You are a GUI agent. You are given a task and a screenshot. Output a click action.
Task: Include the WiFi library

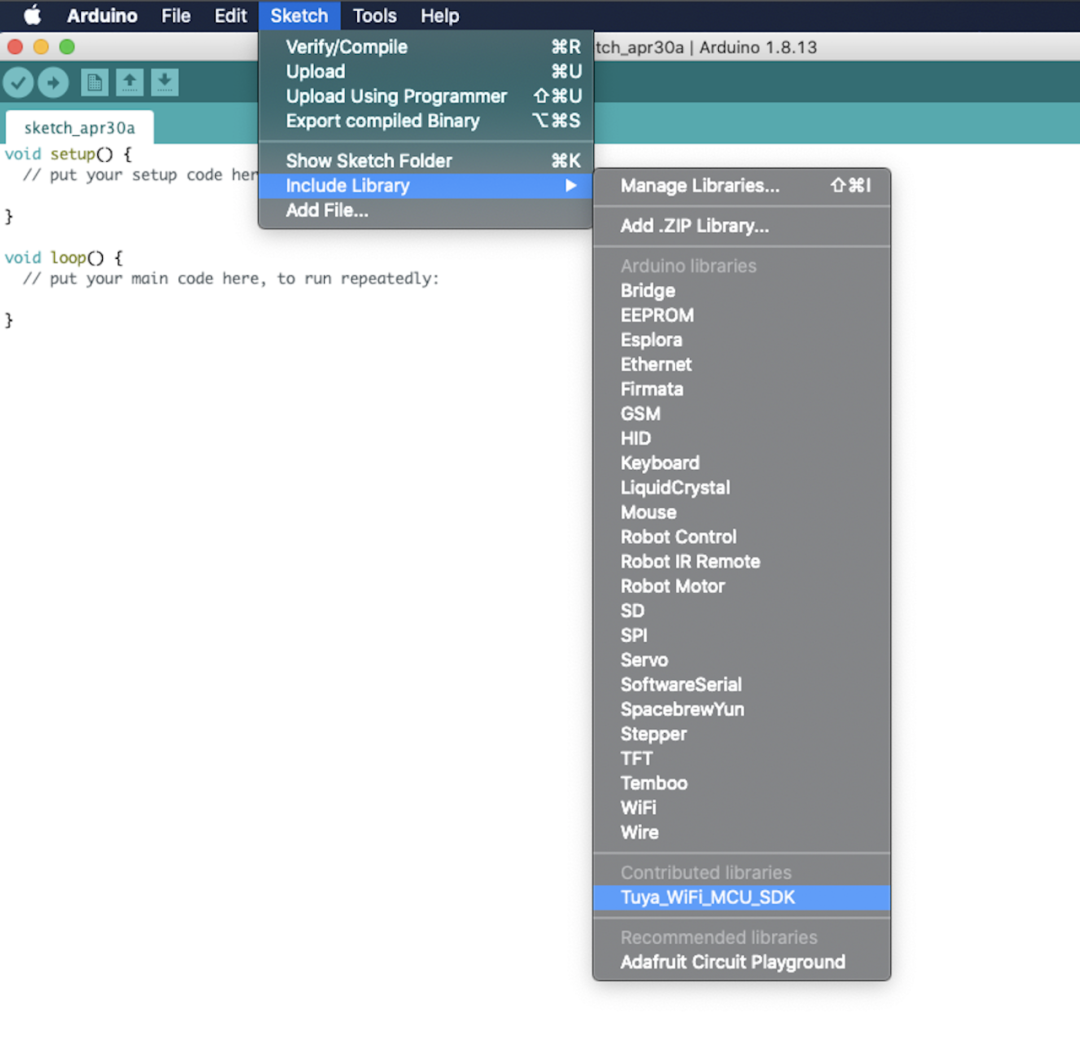(742, 808)
